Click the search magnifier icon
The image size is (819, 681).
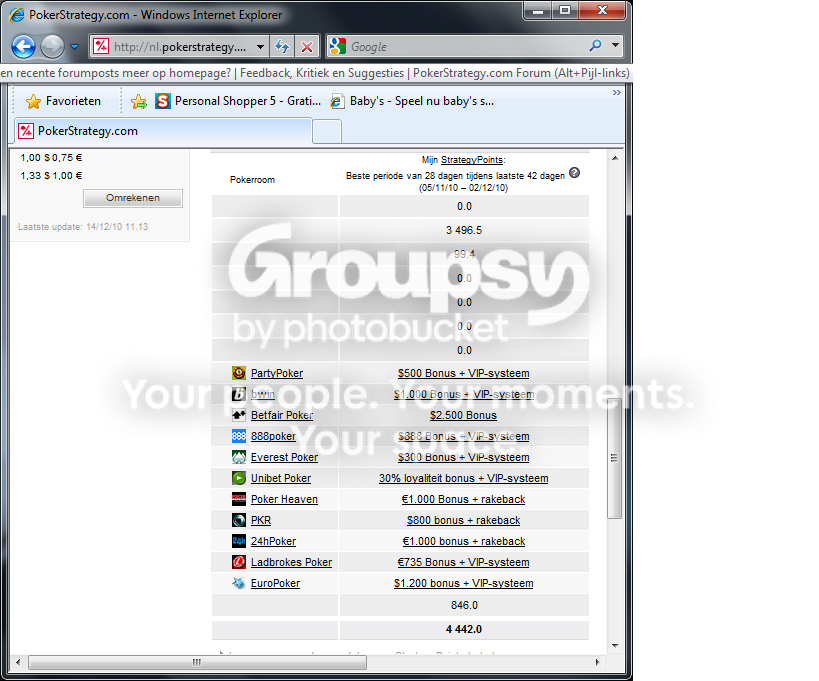click(595, 46)
